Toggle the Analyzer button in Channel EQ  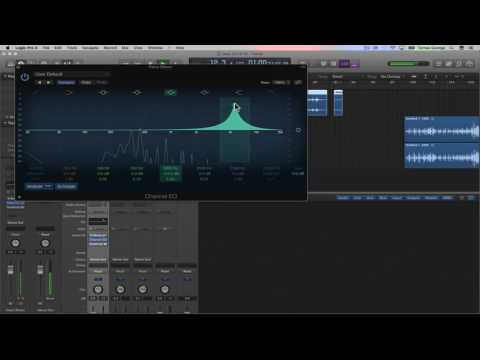(x=39, y=186)
